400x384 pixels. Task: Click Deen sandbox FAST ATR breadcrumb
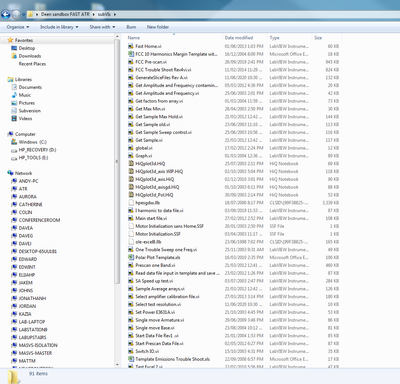65,14
